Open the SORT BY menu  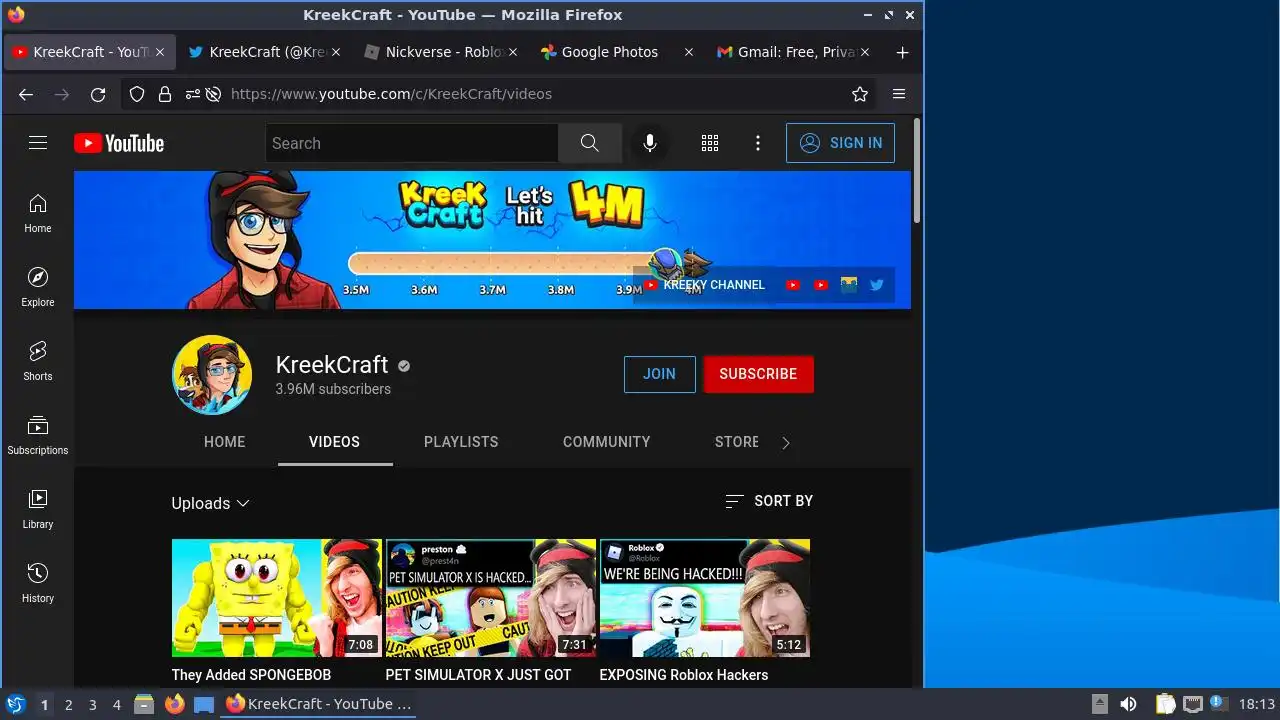[x=769, y=501]
